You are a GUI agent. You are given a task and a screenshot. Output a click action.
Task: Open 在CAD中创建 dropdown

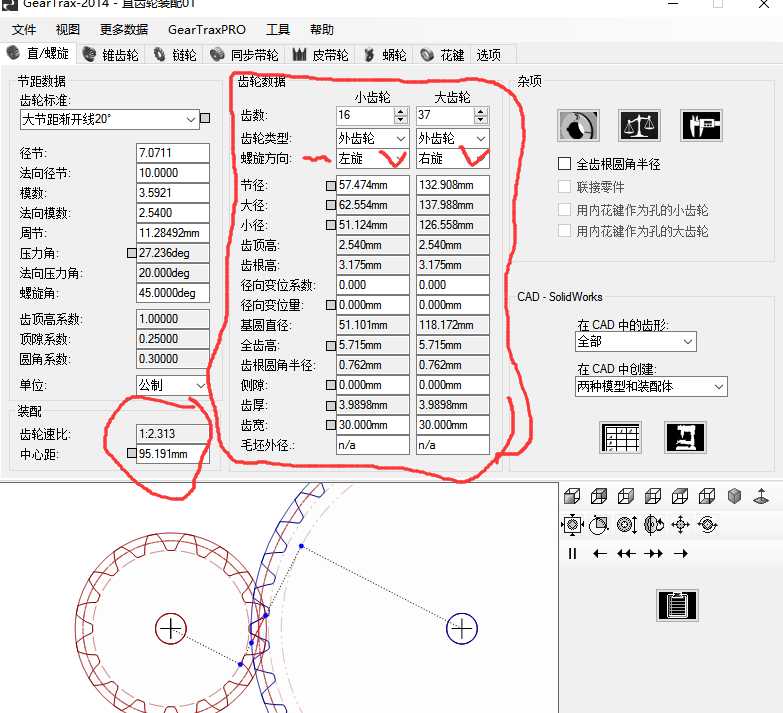pyautogui.click(x=651, y=386)
